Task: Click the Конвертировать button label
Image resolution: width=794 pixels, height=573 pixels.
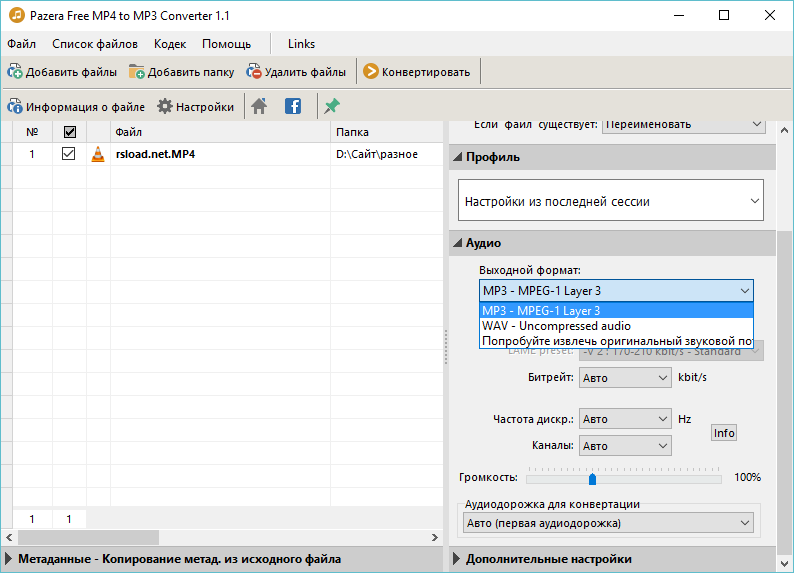Action: click(426, 72)
